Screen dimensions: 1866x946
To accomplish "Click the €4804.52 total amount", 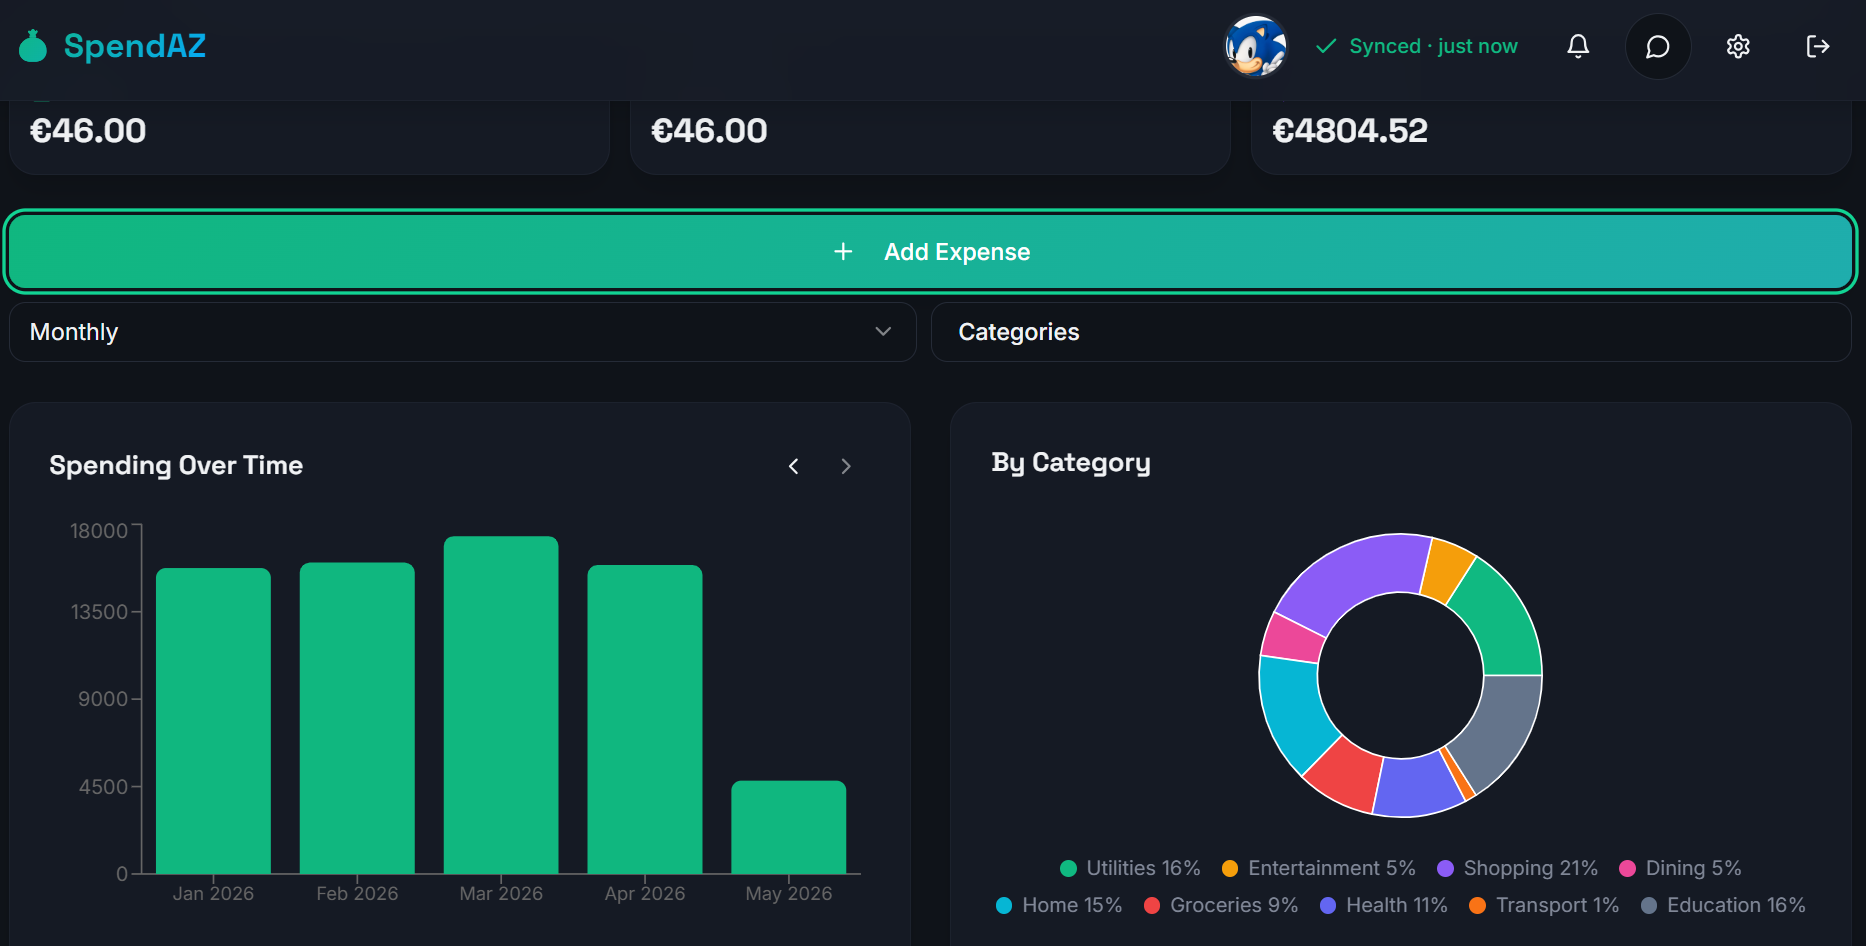I will point(1350,130).
